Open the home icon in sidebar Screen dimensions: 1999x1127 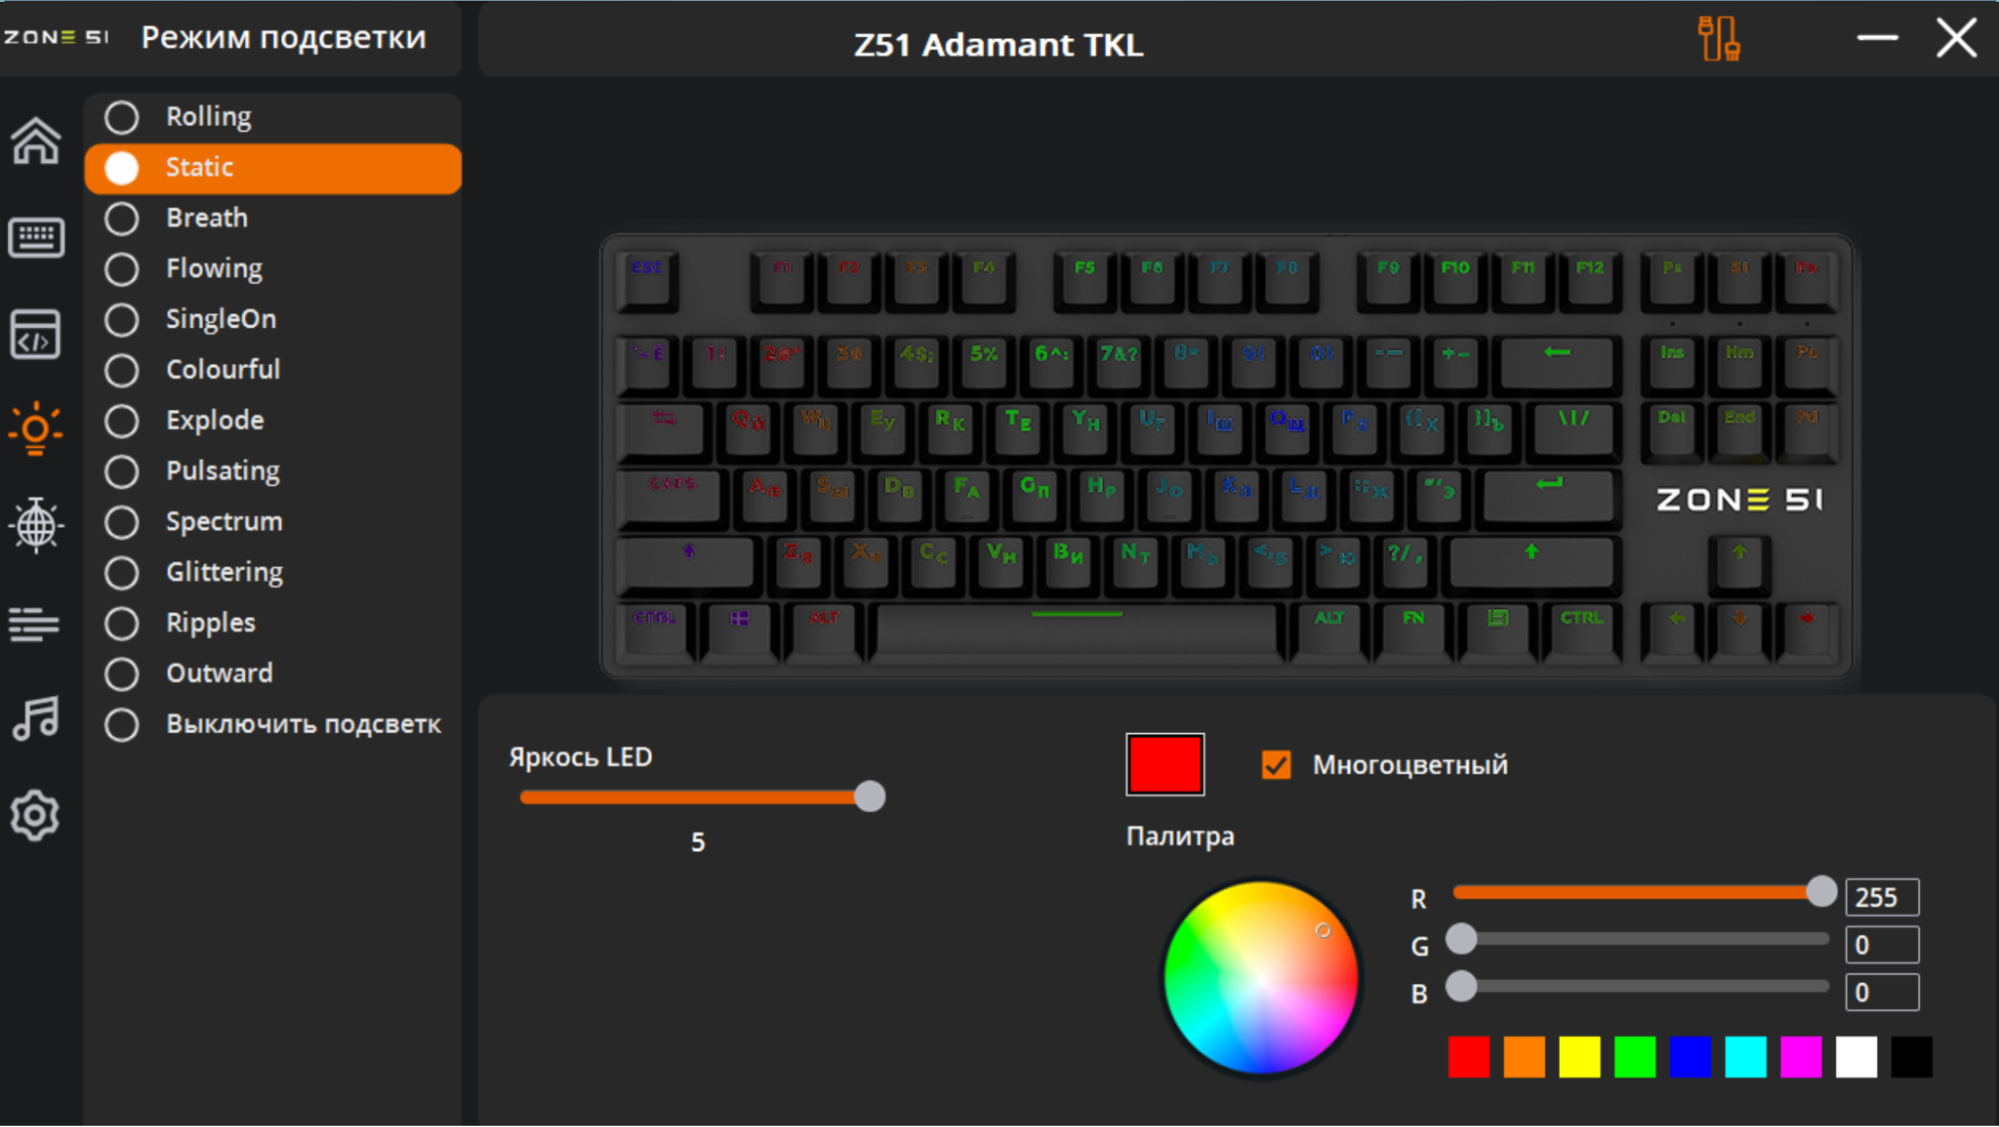[36, 141]
